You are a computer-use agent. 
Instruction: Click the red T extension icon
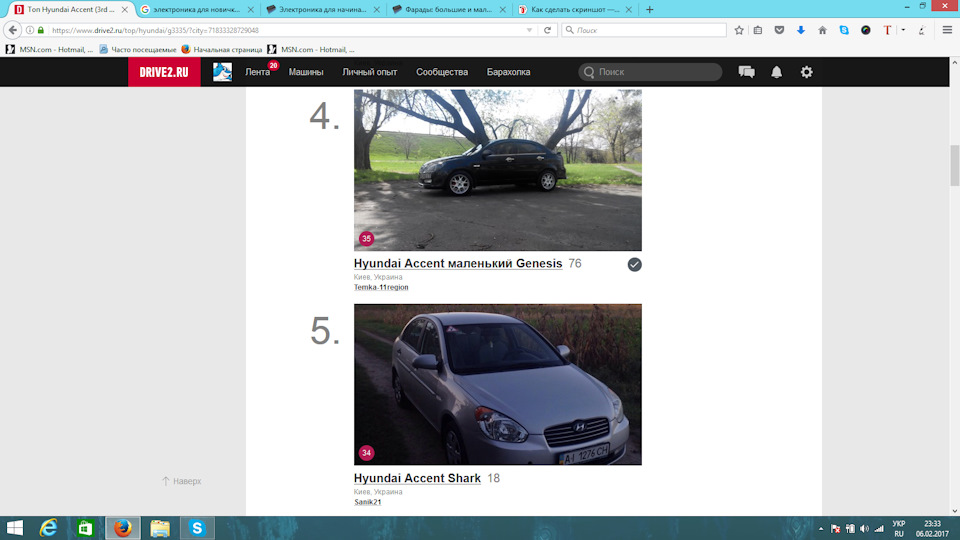click(x=887, y=30)
